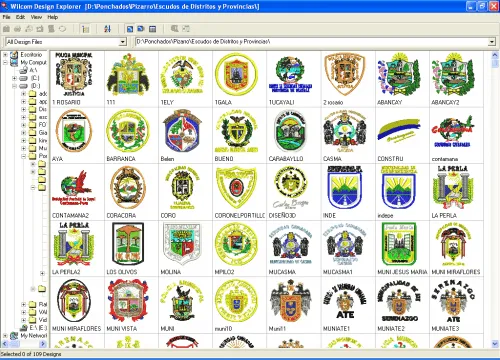
Task: Collapse the Pon folder node
Action: coord(23,156)
